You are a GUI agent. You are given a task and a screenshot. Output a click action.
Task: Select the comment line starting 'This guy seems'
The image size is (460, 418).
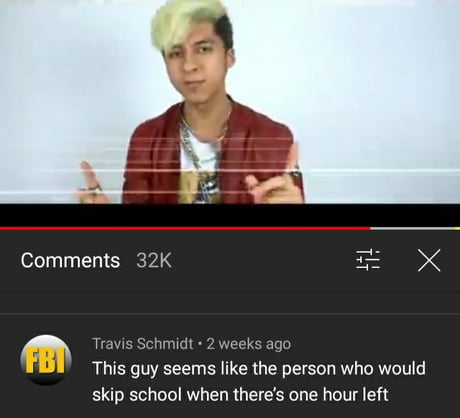[259, 369]
